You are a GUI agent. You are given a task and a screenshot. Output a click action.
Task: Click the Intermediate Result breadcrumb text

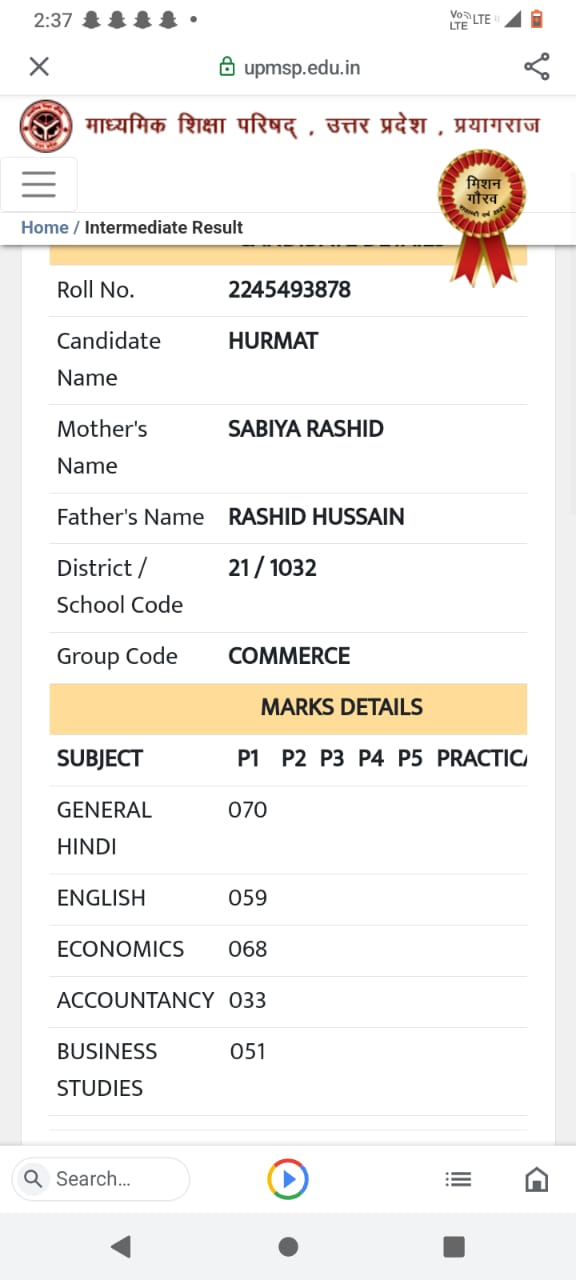point(164,227)
